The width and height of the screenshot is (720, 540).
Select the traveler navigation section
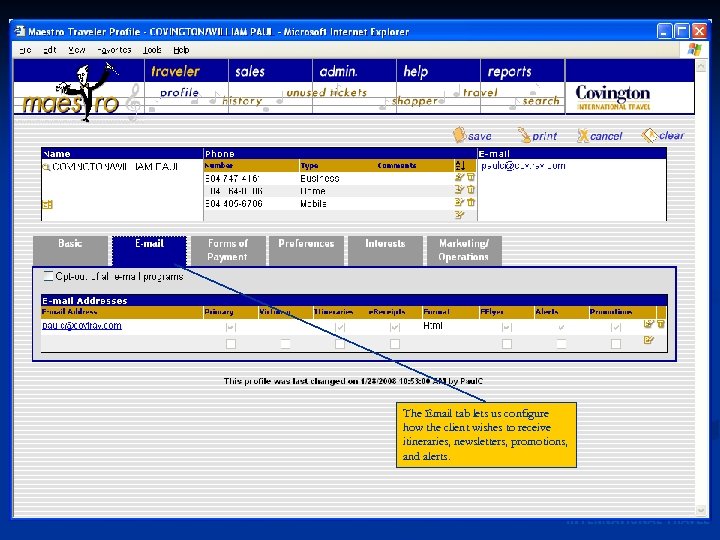175,71
